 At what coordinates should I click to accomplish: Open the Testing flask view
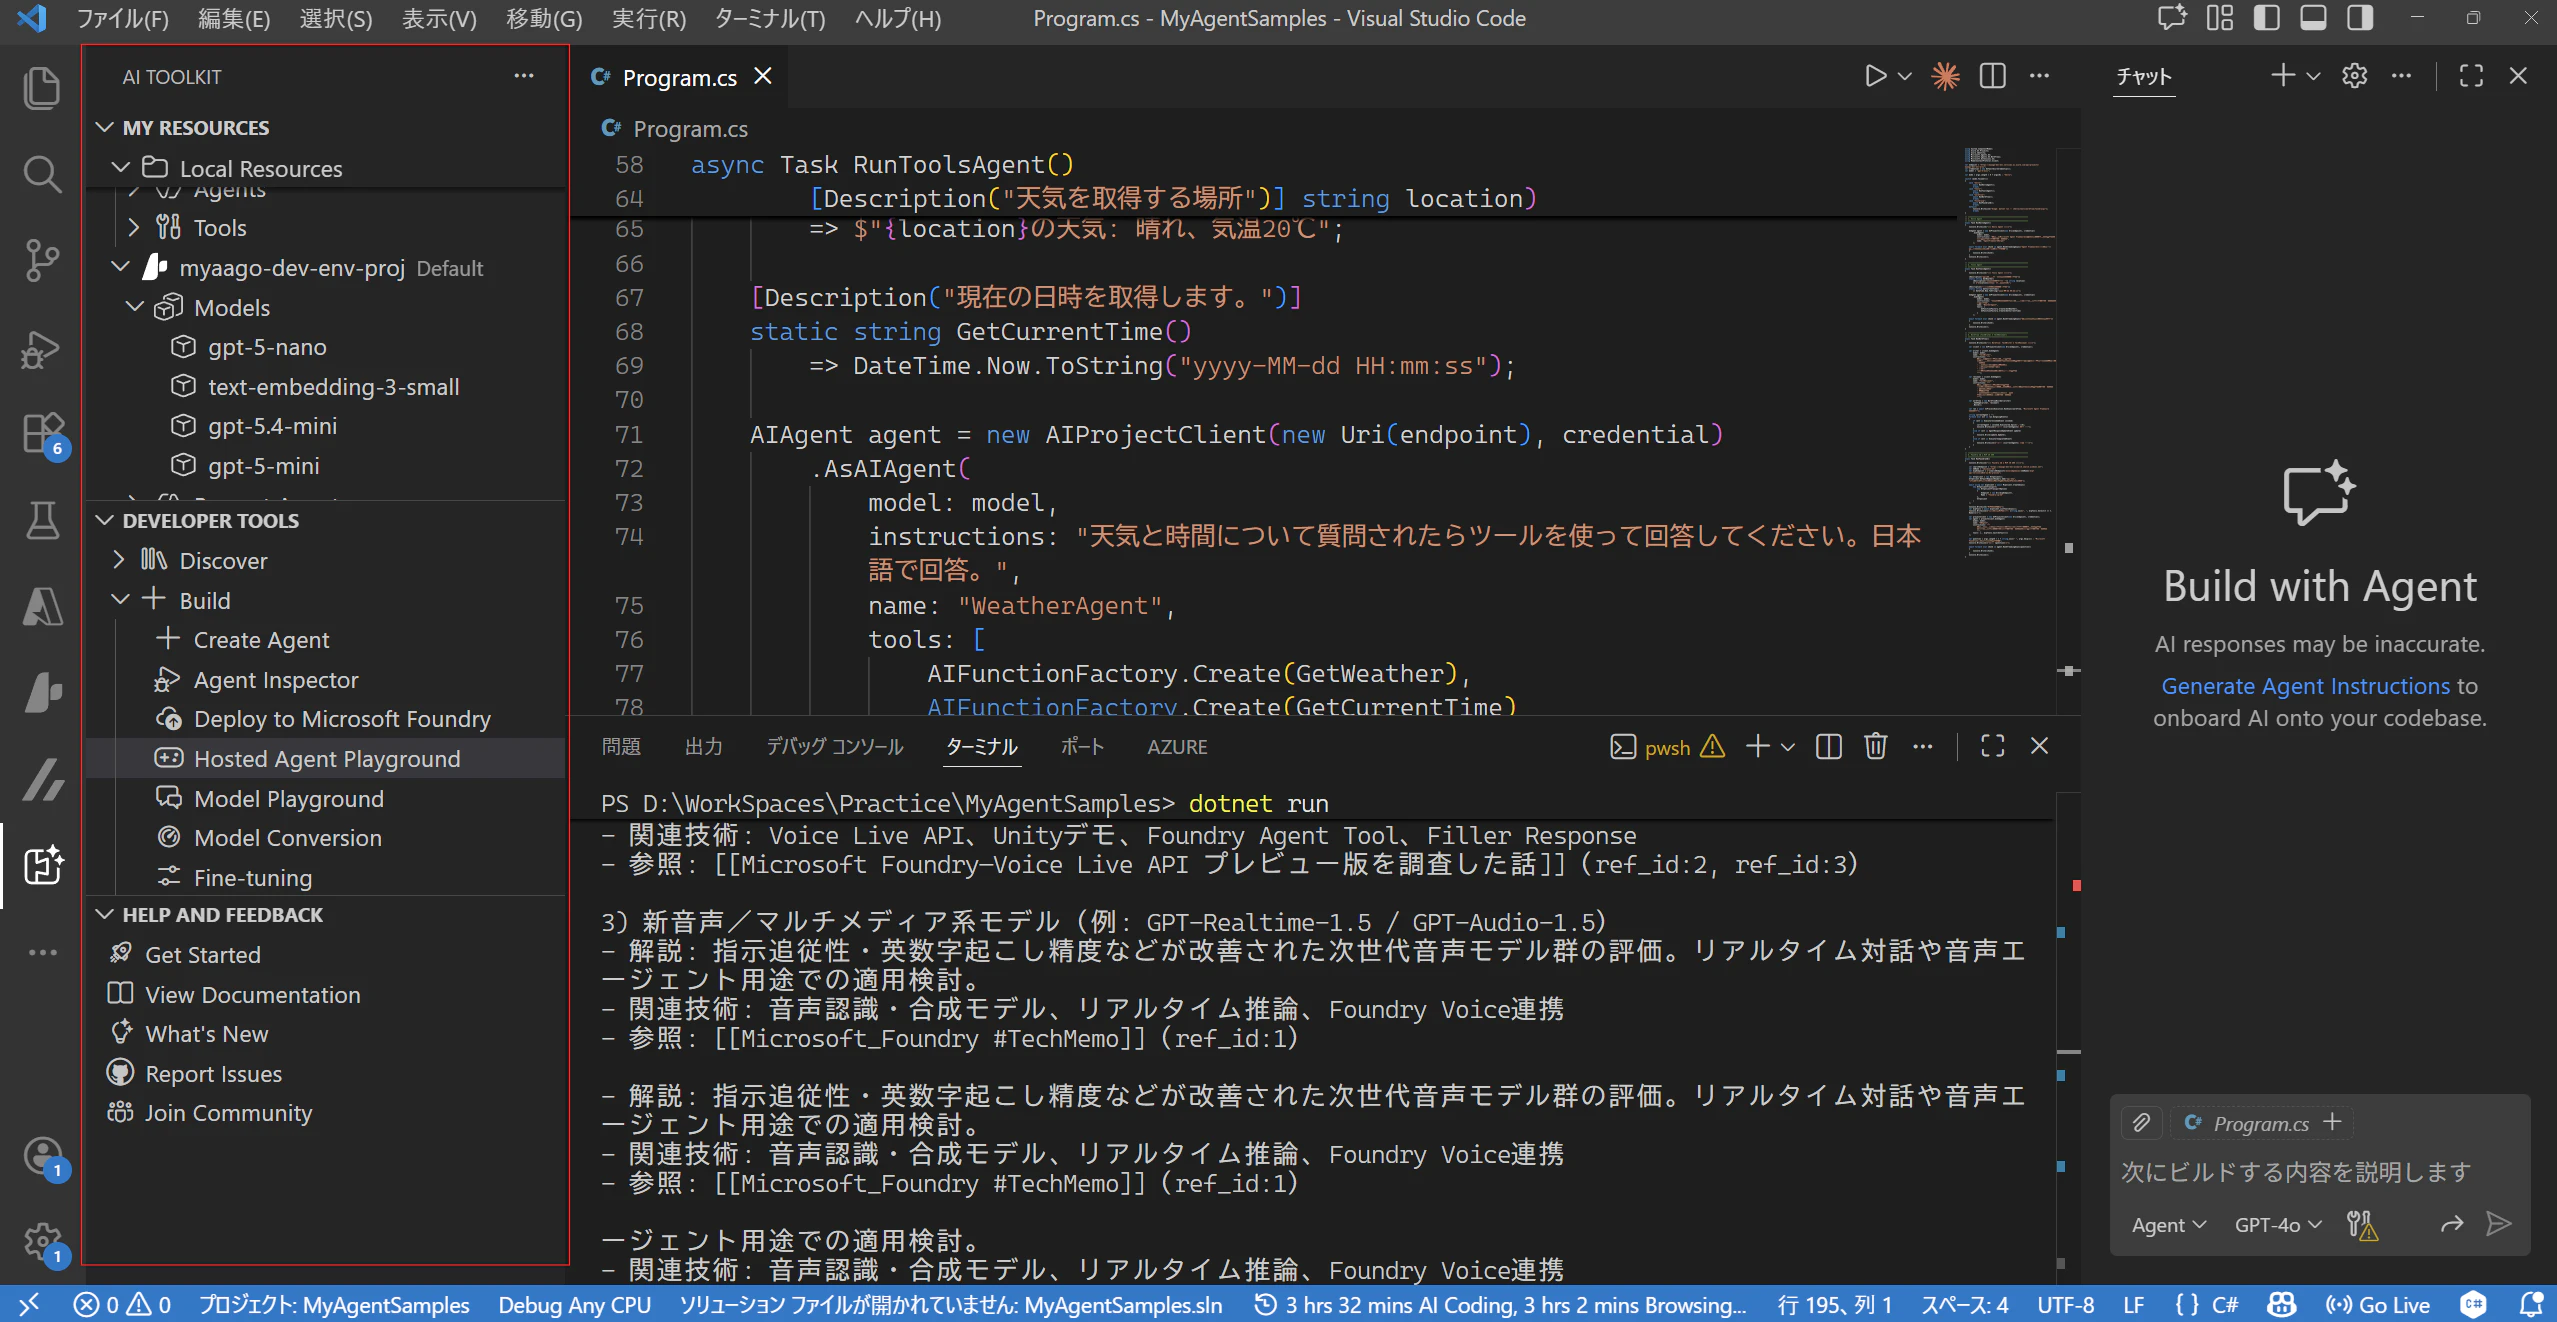[41, 520]
